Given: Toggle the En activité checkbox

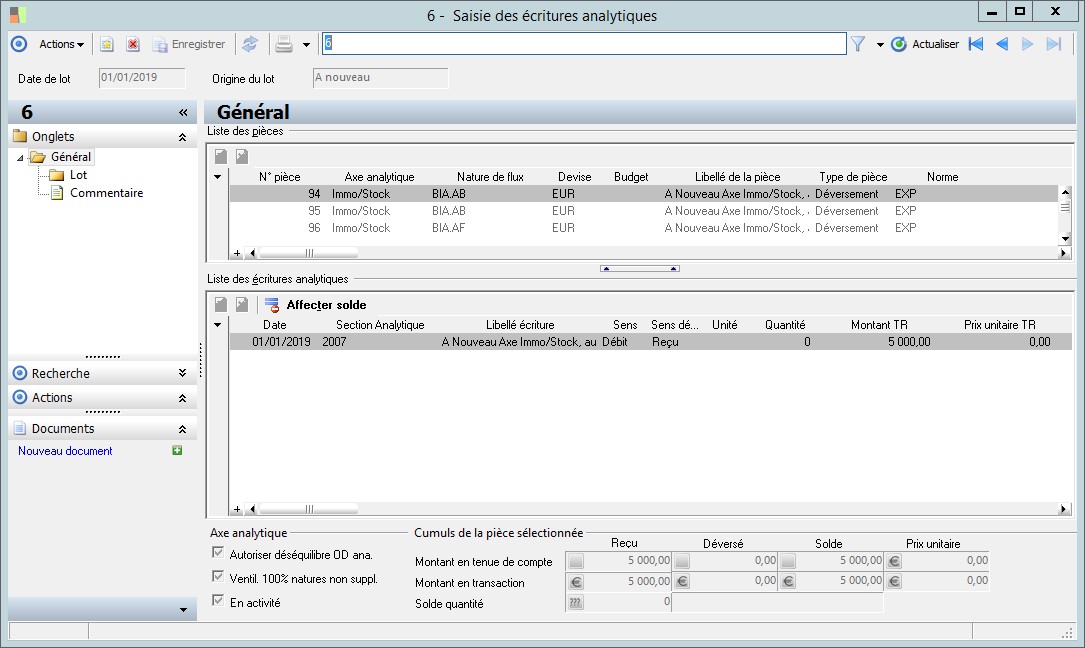Looking at the screenshot, I should click(x=218, y=601).
